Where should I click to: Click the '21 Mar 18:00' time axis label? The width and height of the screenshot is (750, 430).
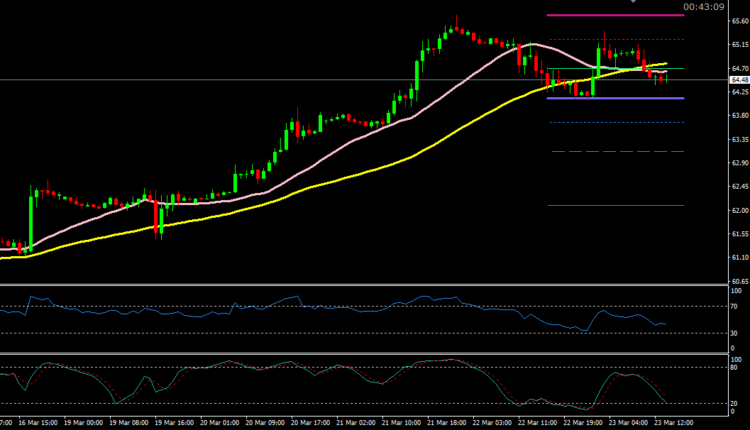[448, 423]
